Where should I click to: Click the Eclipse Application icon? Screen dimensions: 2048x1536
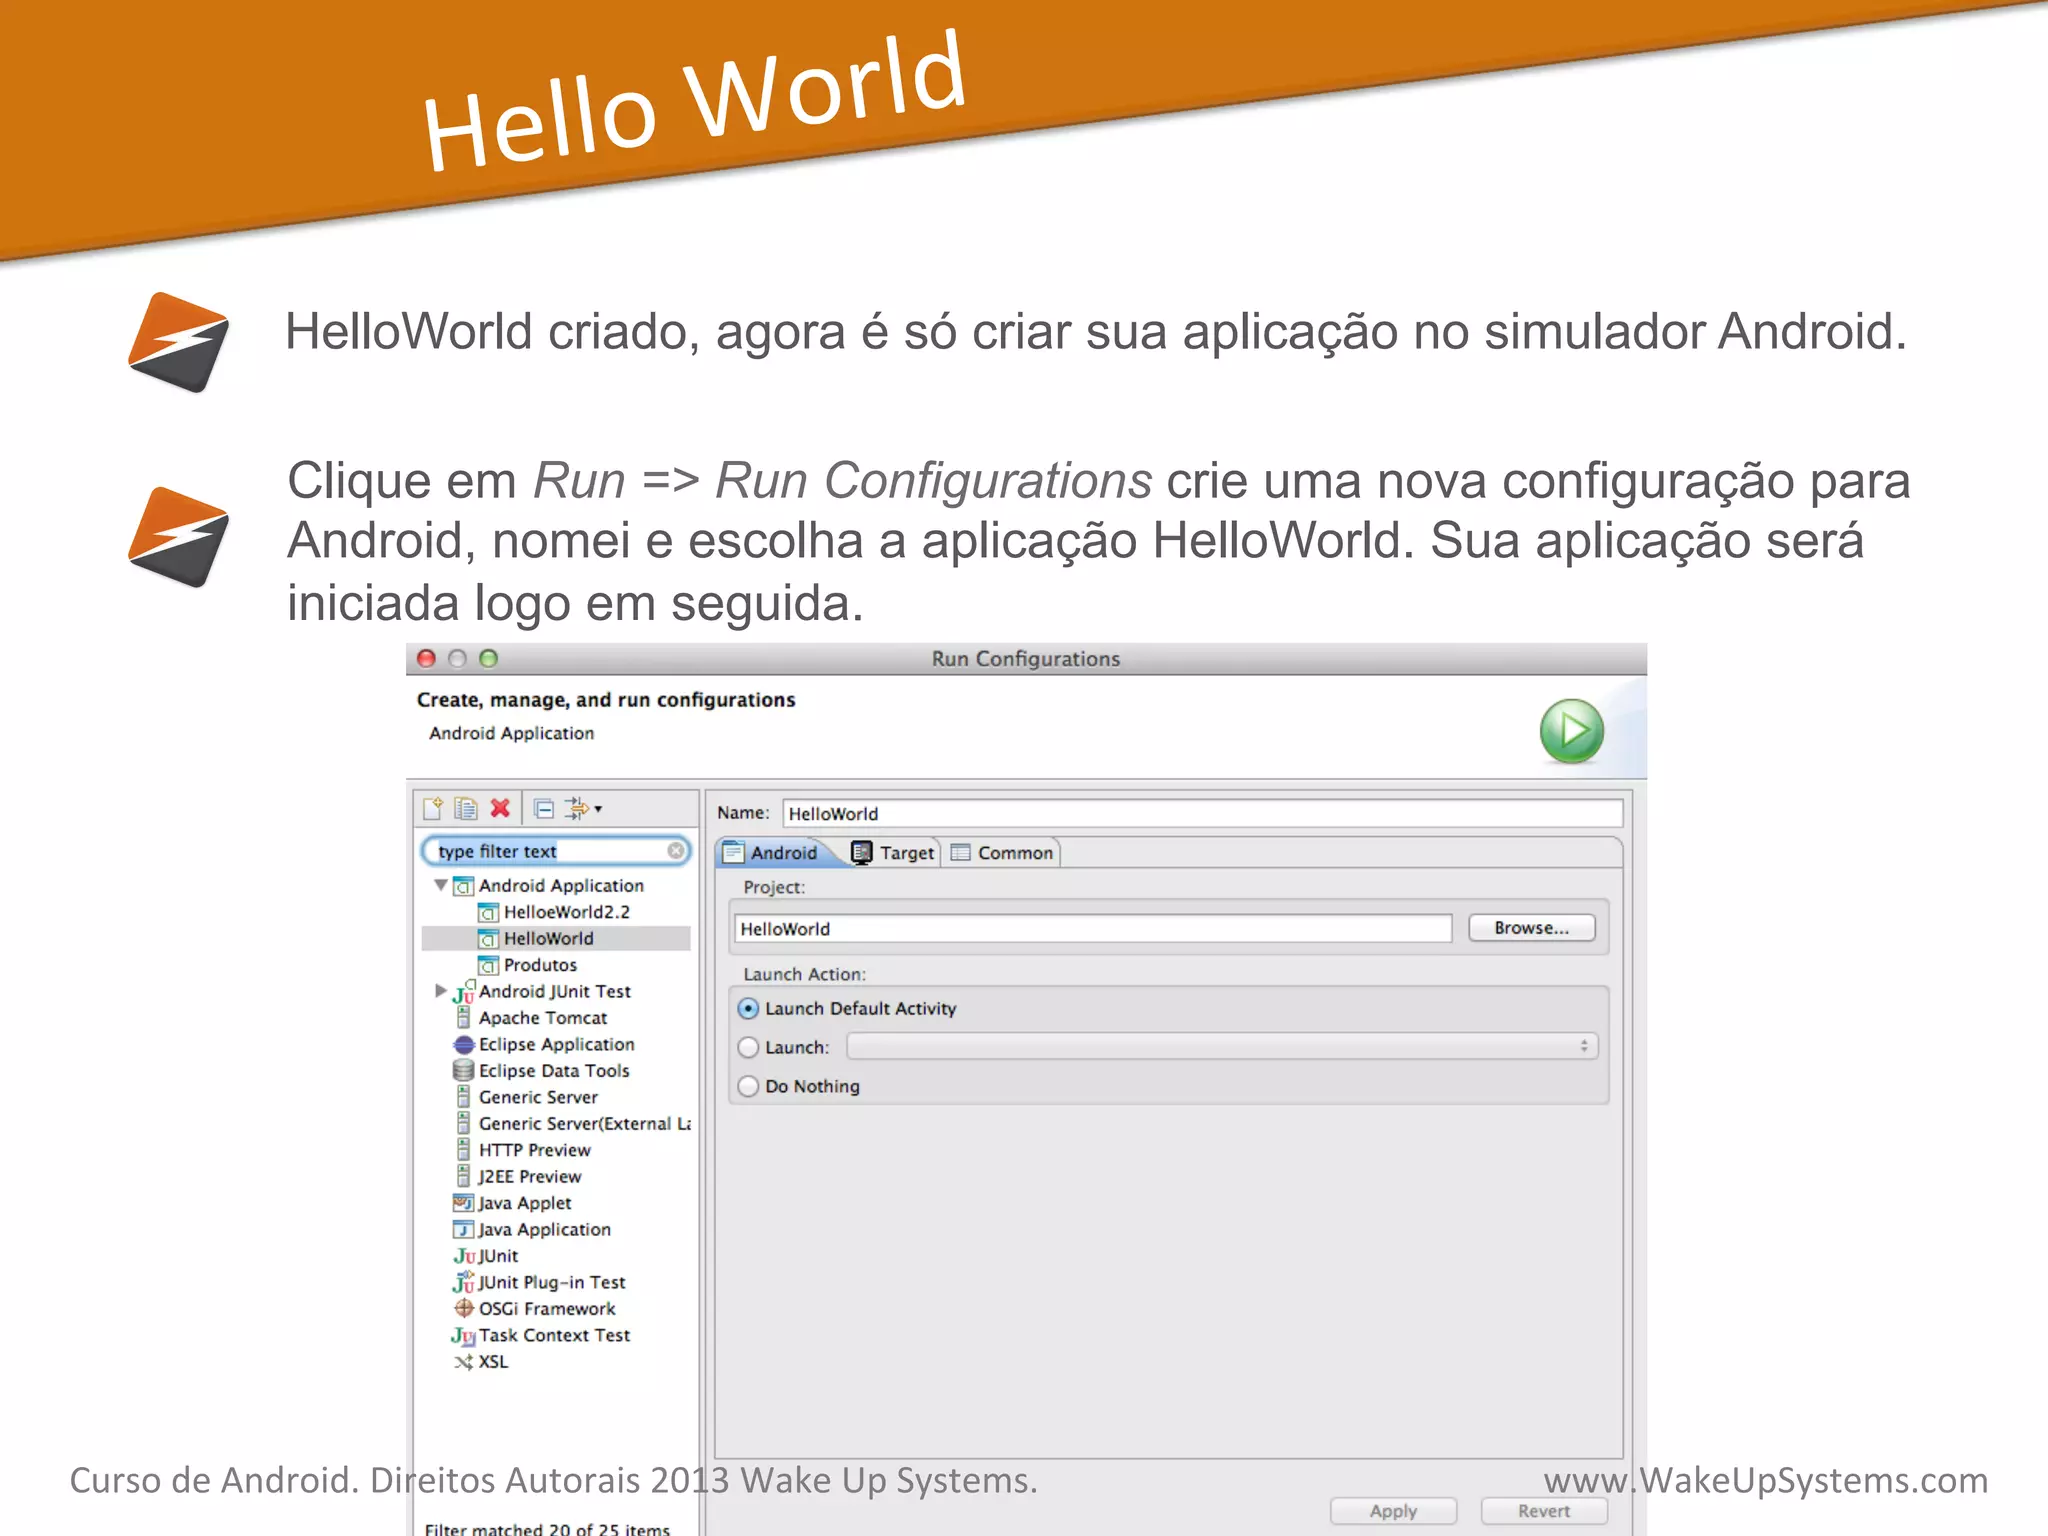[x=463, y=1045]
